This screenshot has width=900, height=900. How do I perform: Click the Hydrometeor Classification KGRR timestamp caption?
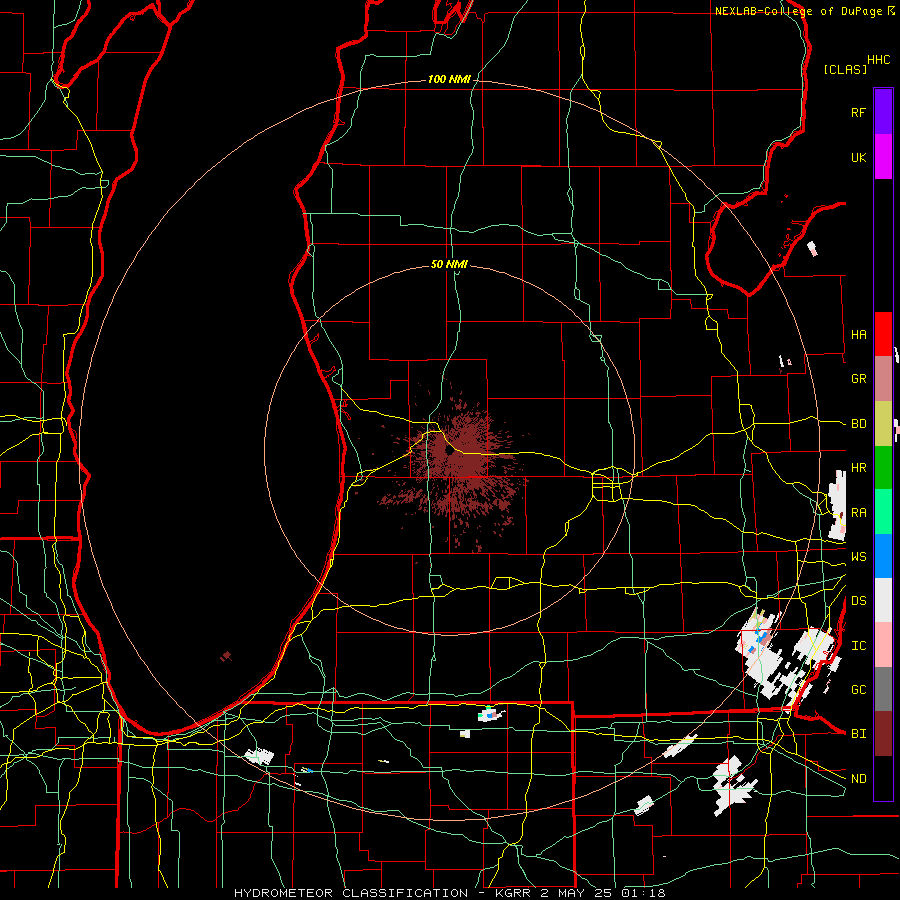[x=449, y=893]
